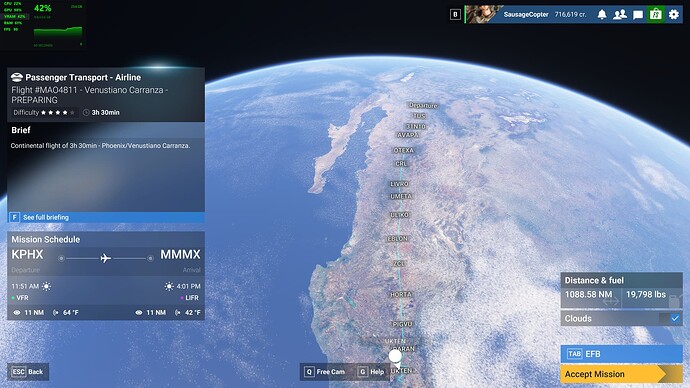
Task: Click the Mission Schedule heading
Action: click(x=46, y=240)
